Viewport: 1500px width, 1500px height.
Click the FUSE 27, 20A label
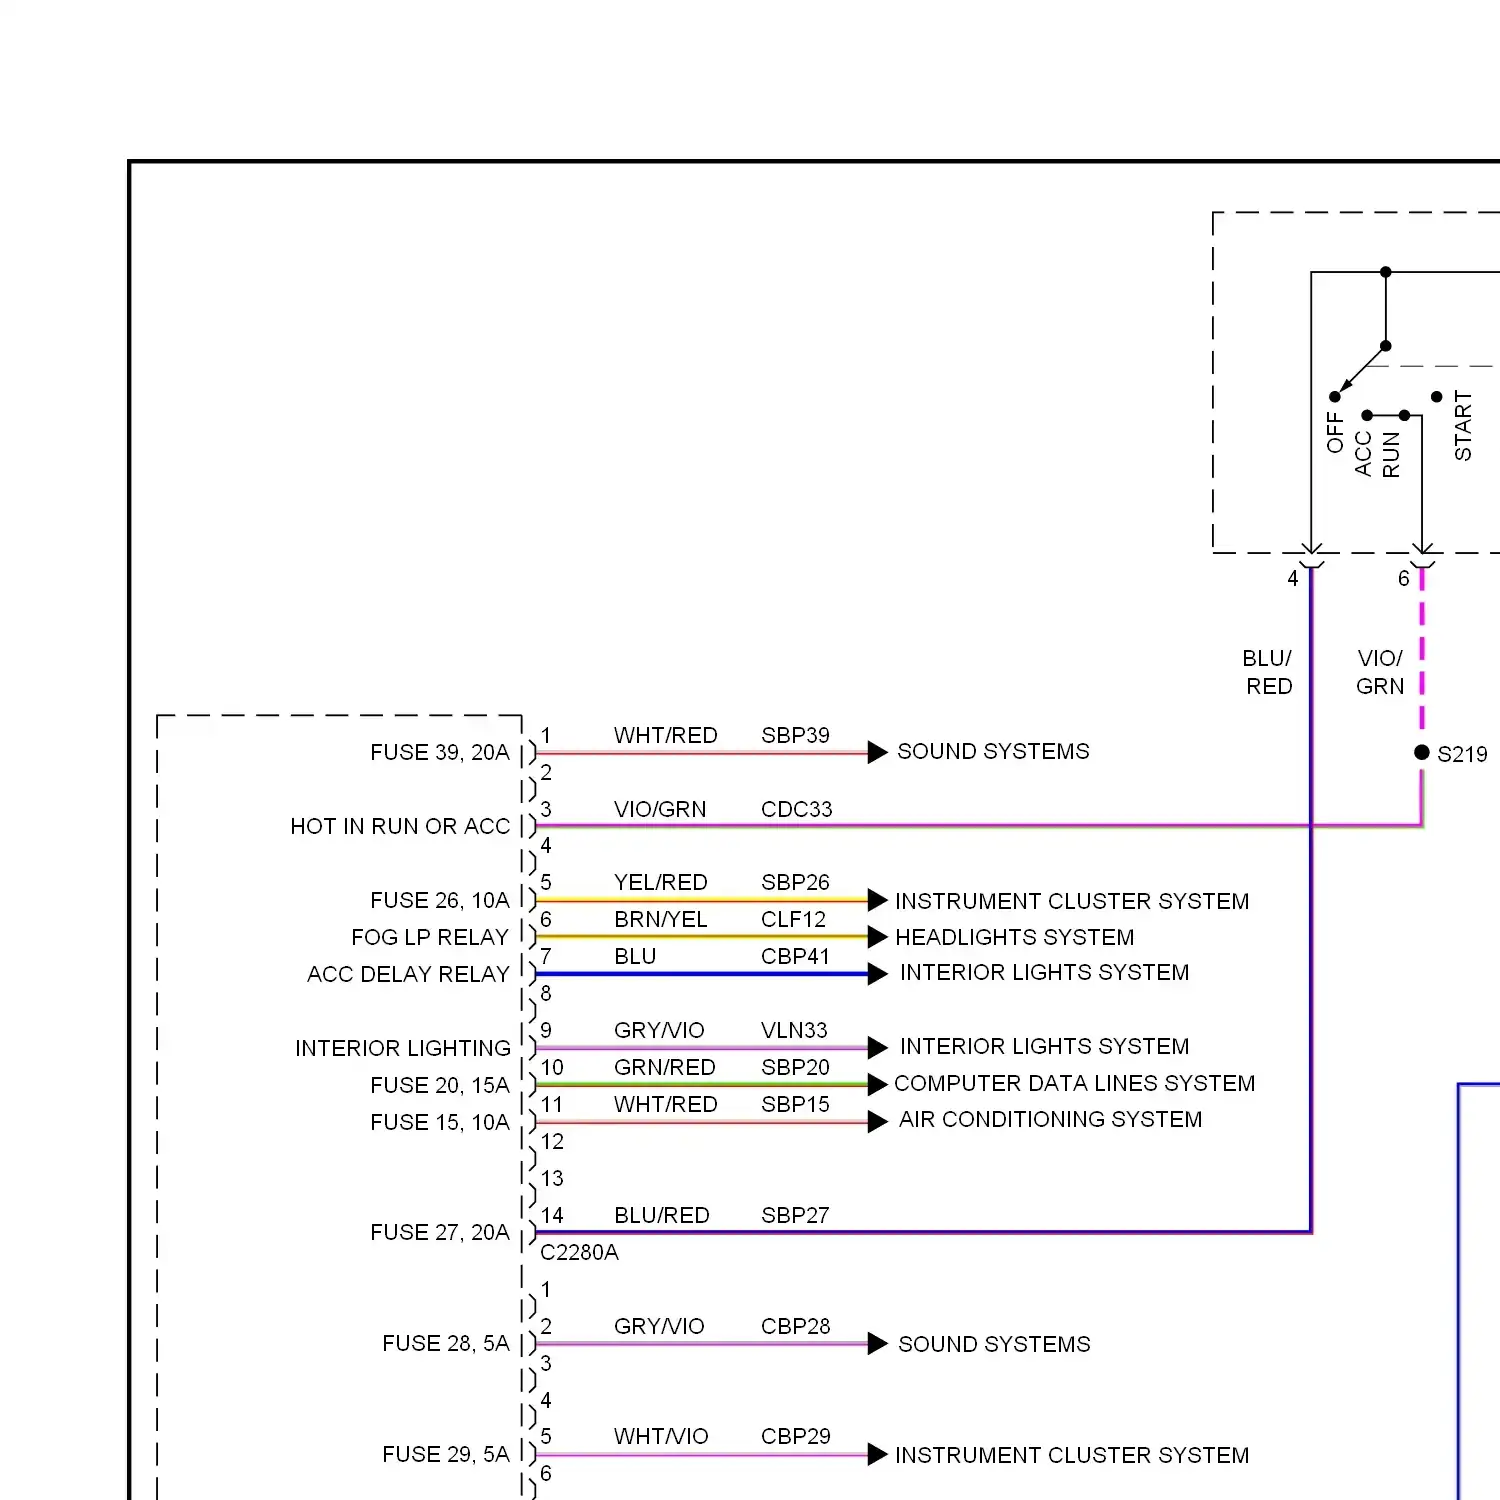pyautogui.click(x=440, y=1232)
